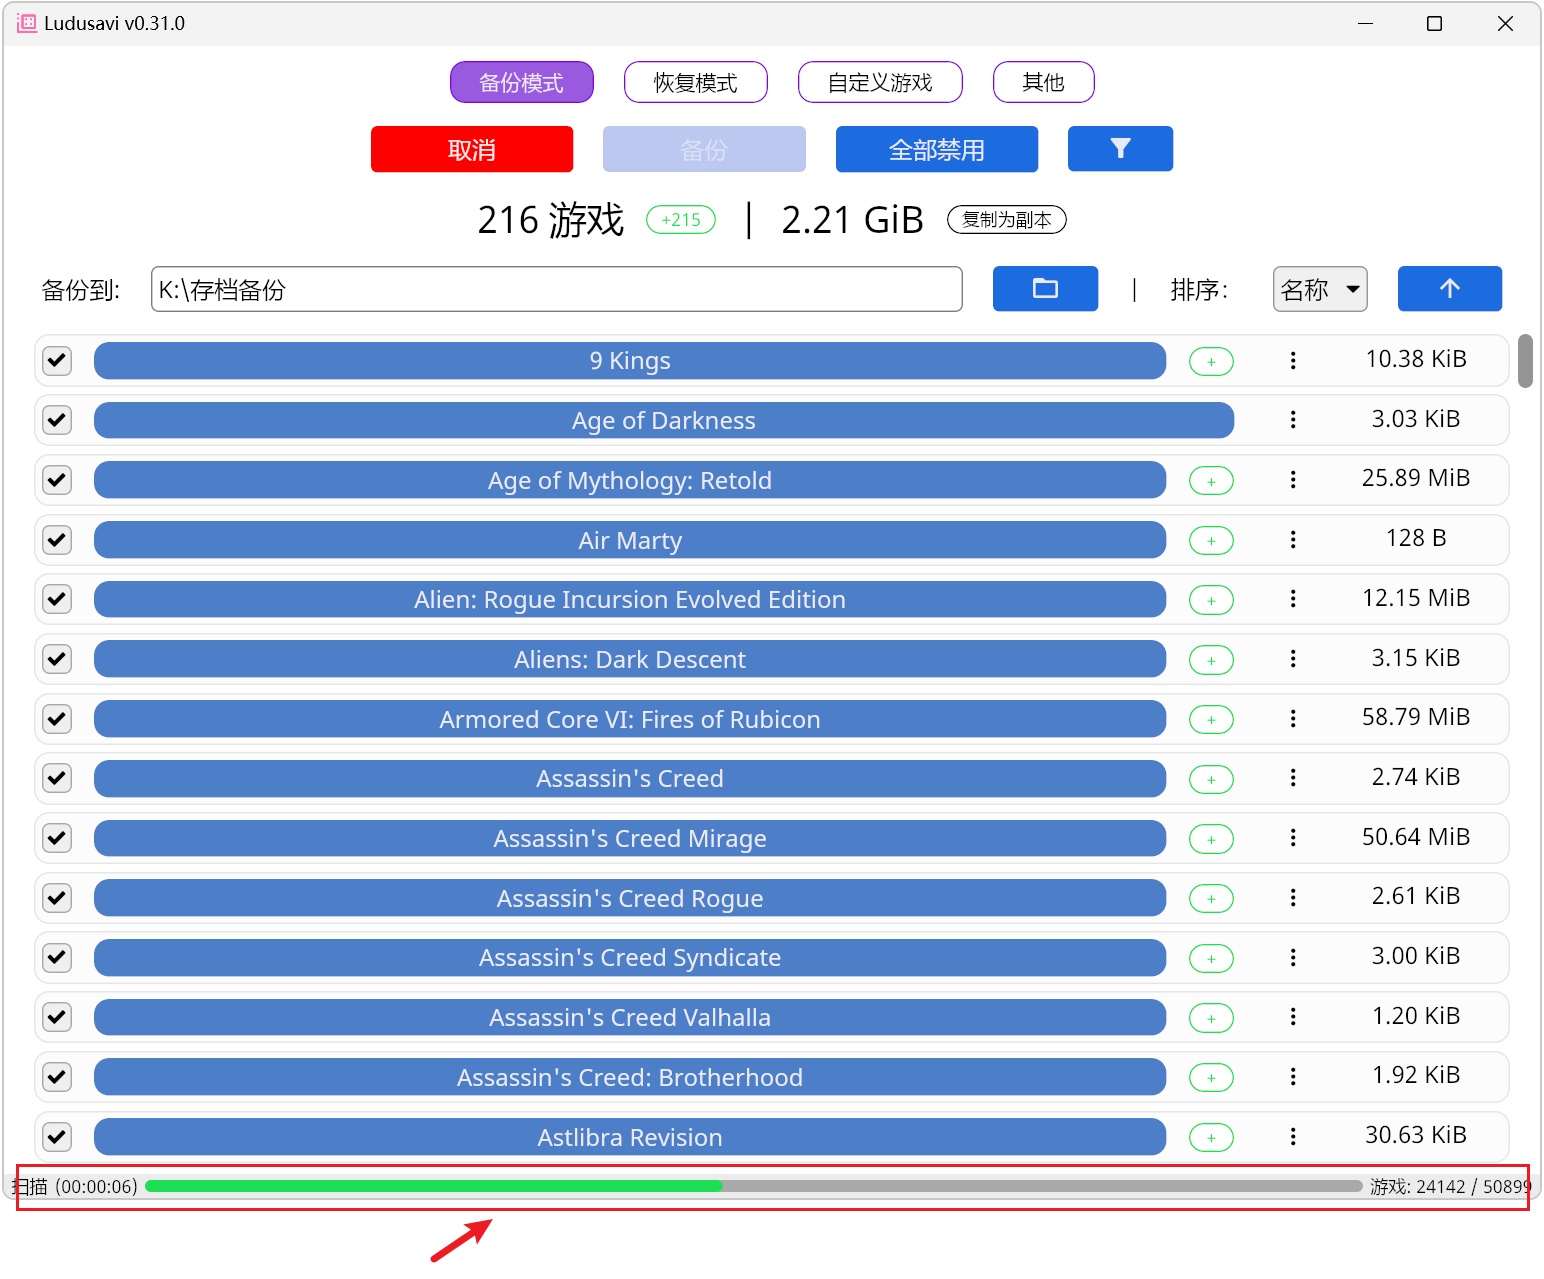This screenshot has height=1279, width=1544.
Task: Expand the Assassin's Creed Syndicate entry
Action: click(630, 958)
